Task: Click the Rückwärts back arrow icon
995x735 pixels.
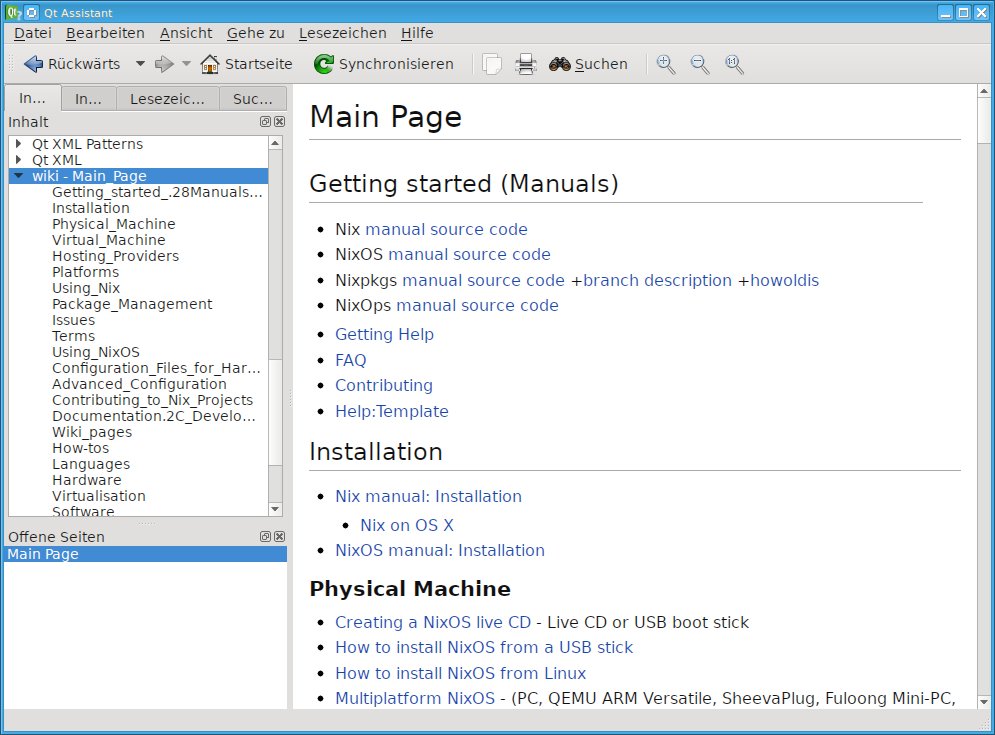Action: (x=33, y=64)
